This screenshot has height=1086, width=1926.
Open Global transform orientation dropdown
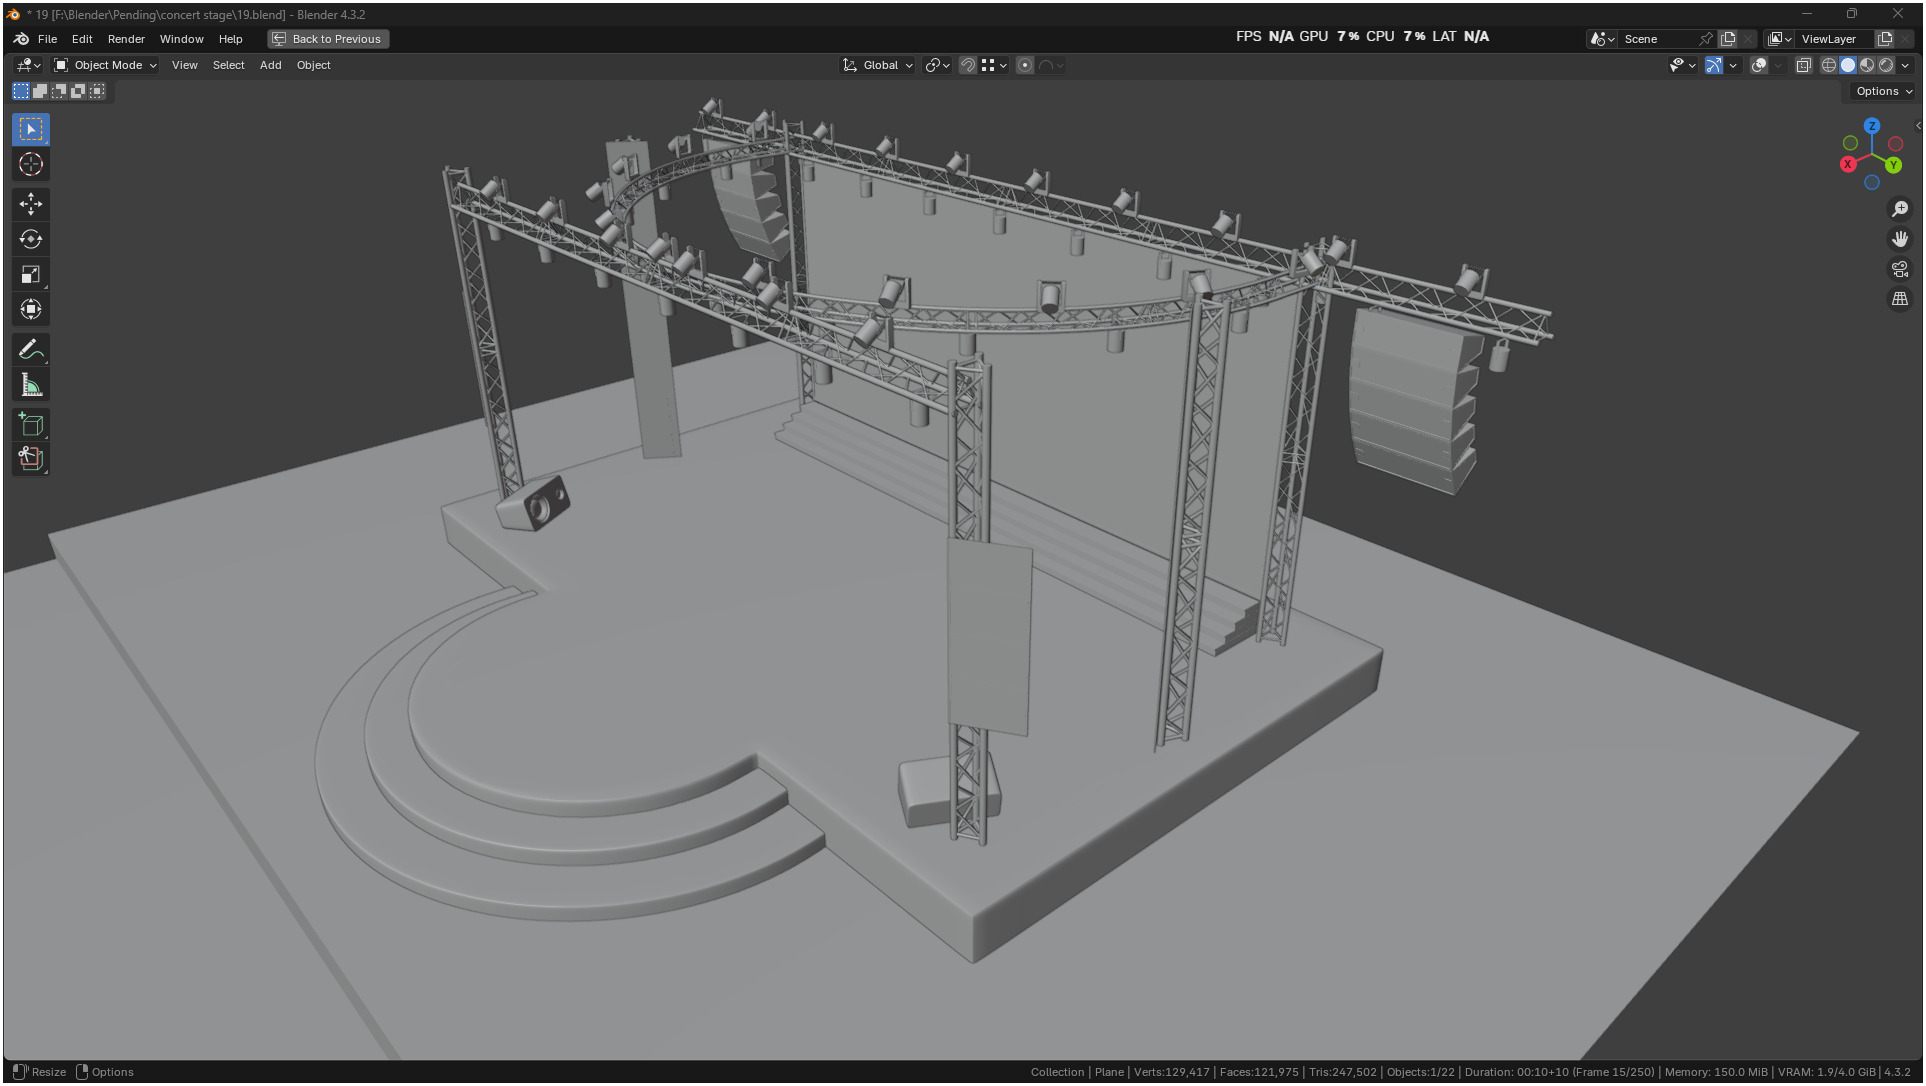coord(879,65)
